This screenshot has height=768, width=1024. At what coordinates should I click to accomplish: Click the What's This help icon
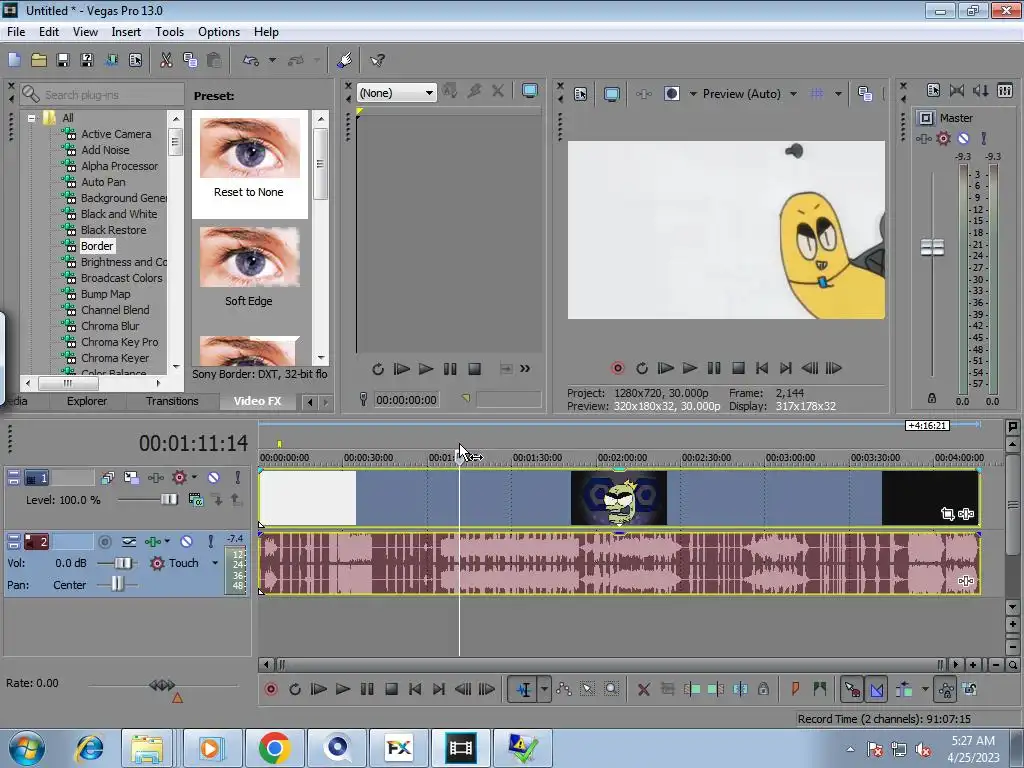(x=377, y=60)
